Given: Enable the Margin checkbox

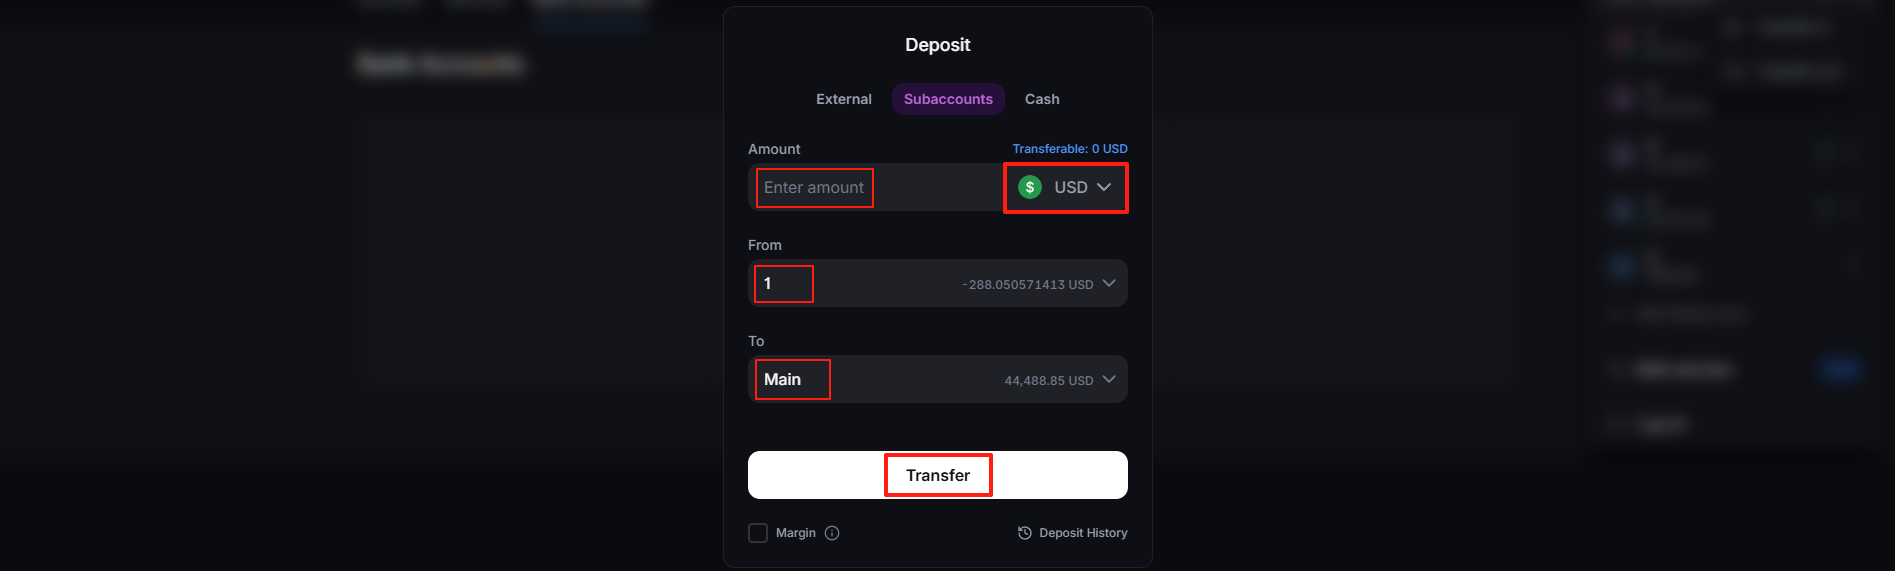Looking at the screenshot, I should pos(758,533).
